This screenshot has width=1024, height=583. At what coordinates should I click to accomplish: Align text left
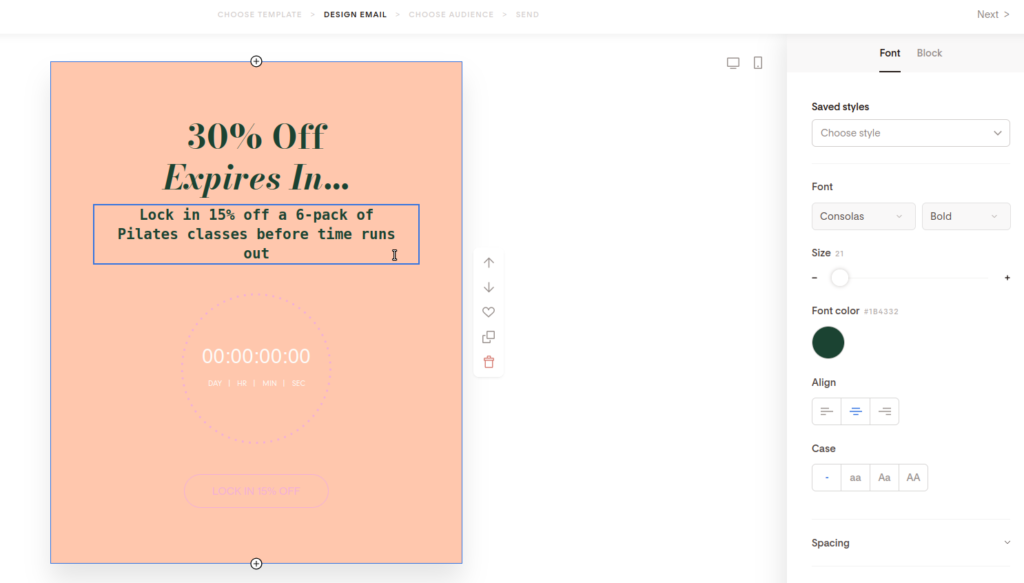coord(826,411)
